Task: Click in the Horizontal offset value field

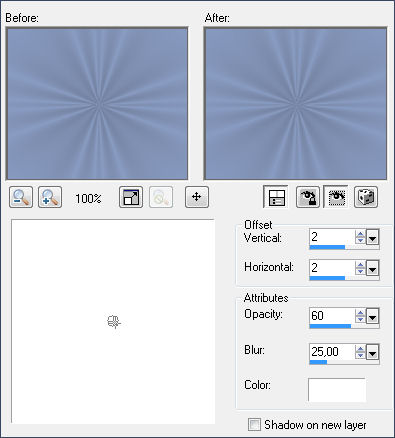Action: point(332,268)
